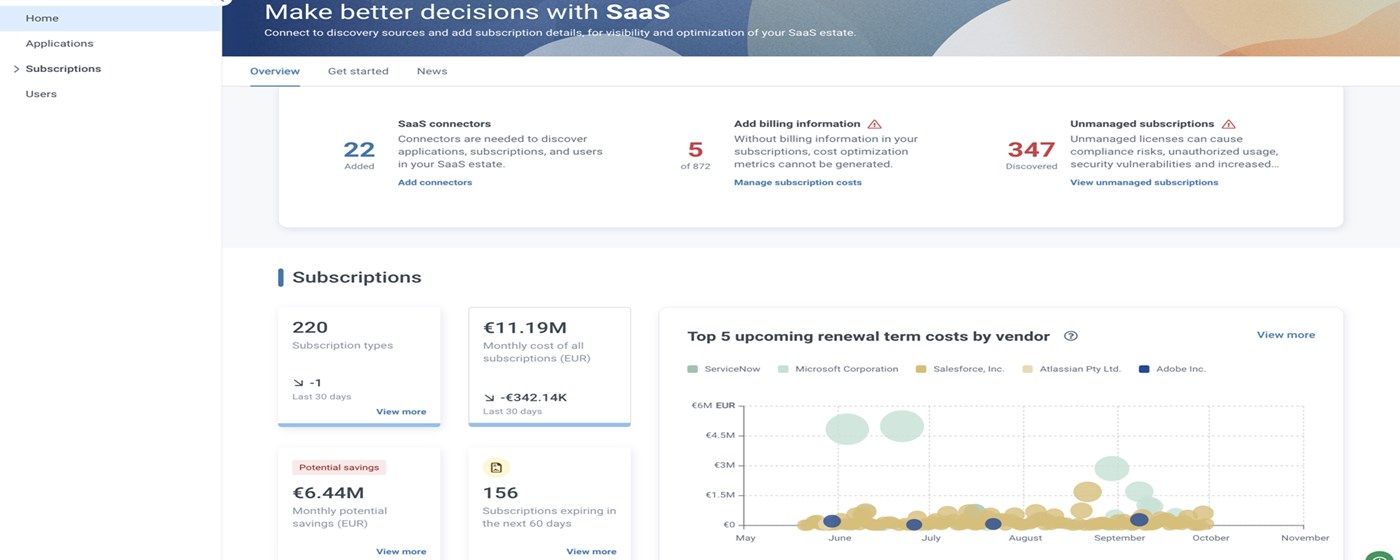Open the News tab
Image resolution: width=1400 pixels, height=560 pixels.
click(432, 71)
